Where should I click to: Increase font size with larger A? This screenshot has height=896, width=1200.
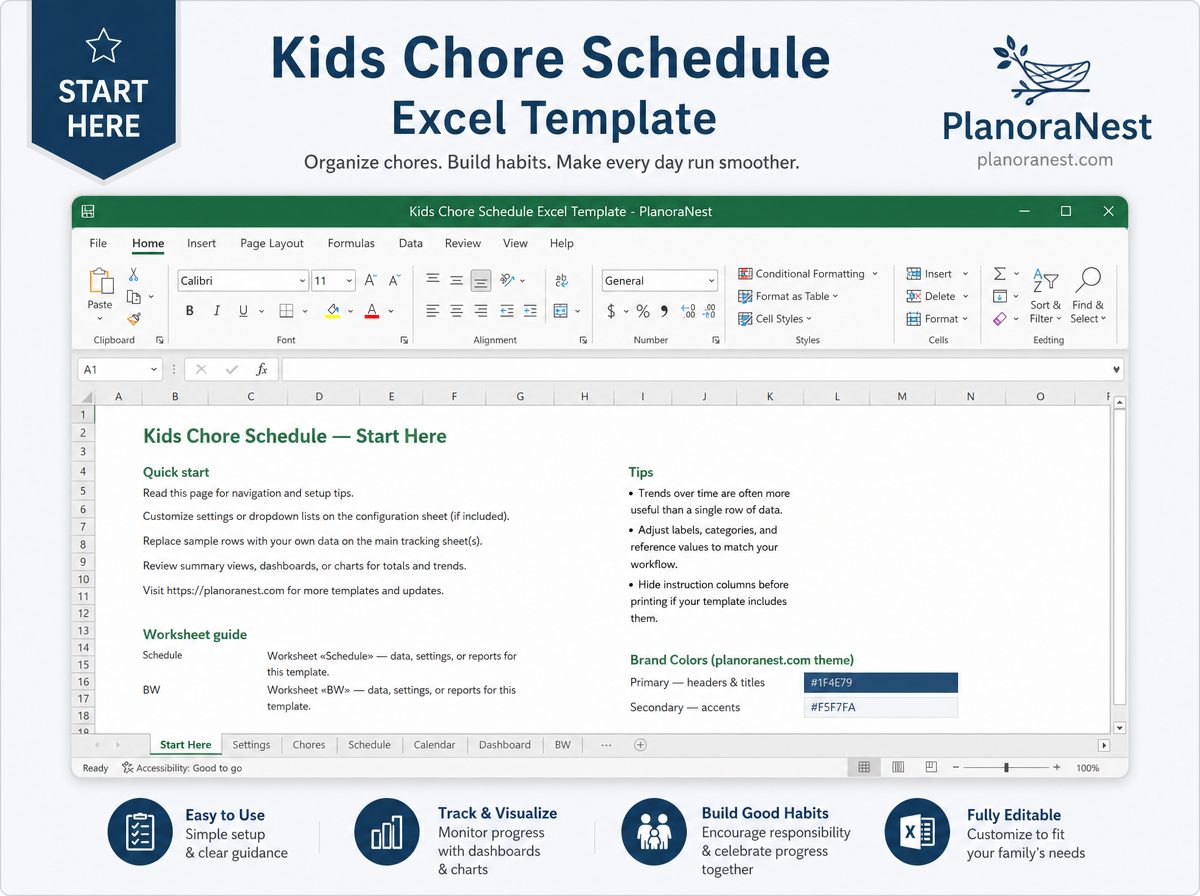[x=371, y=281]
